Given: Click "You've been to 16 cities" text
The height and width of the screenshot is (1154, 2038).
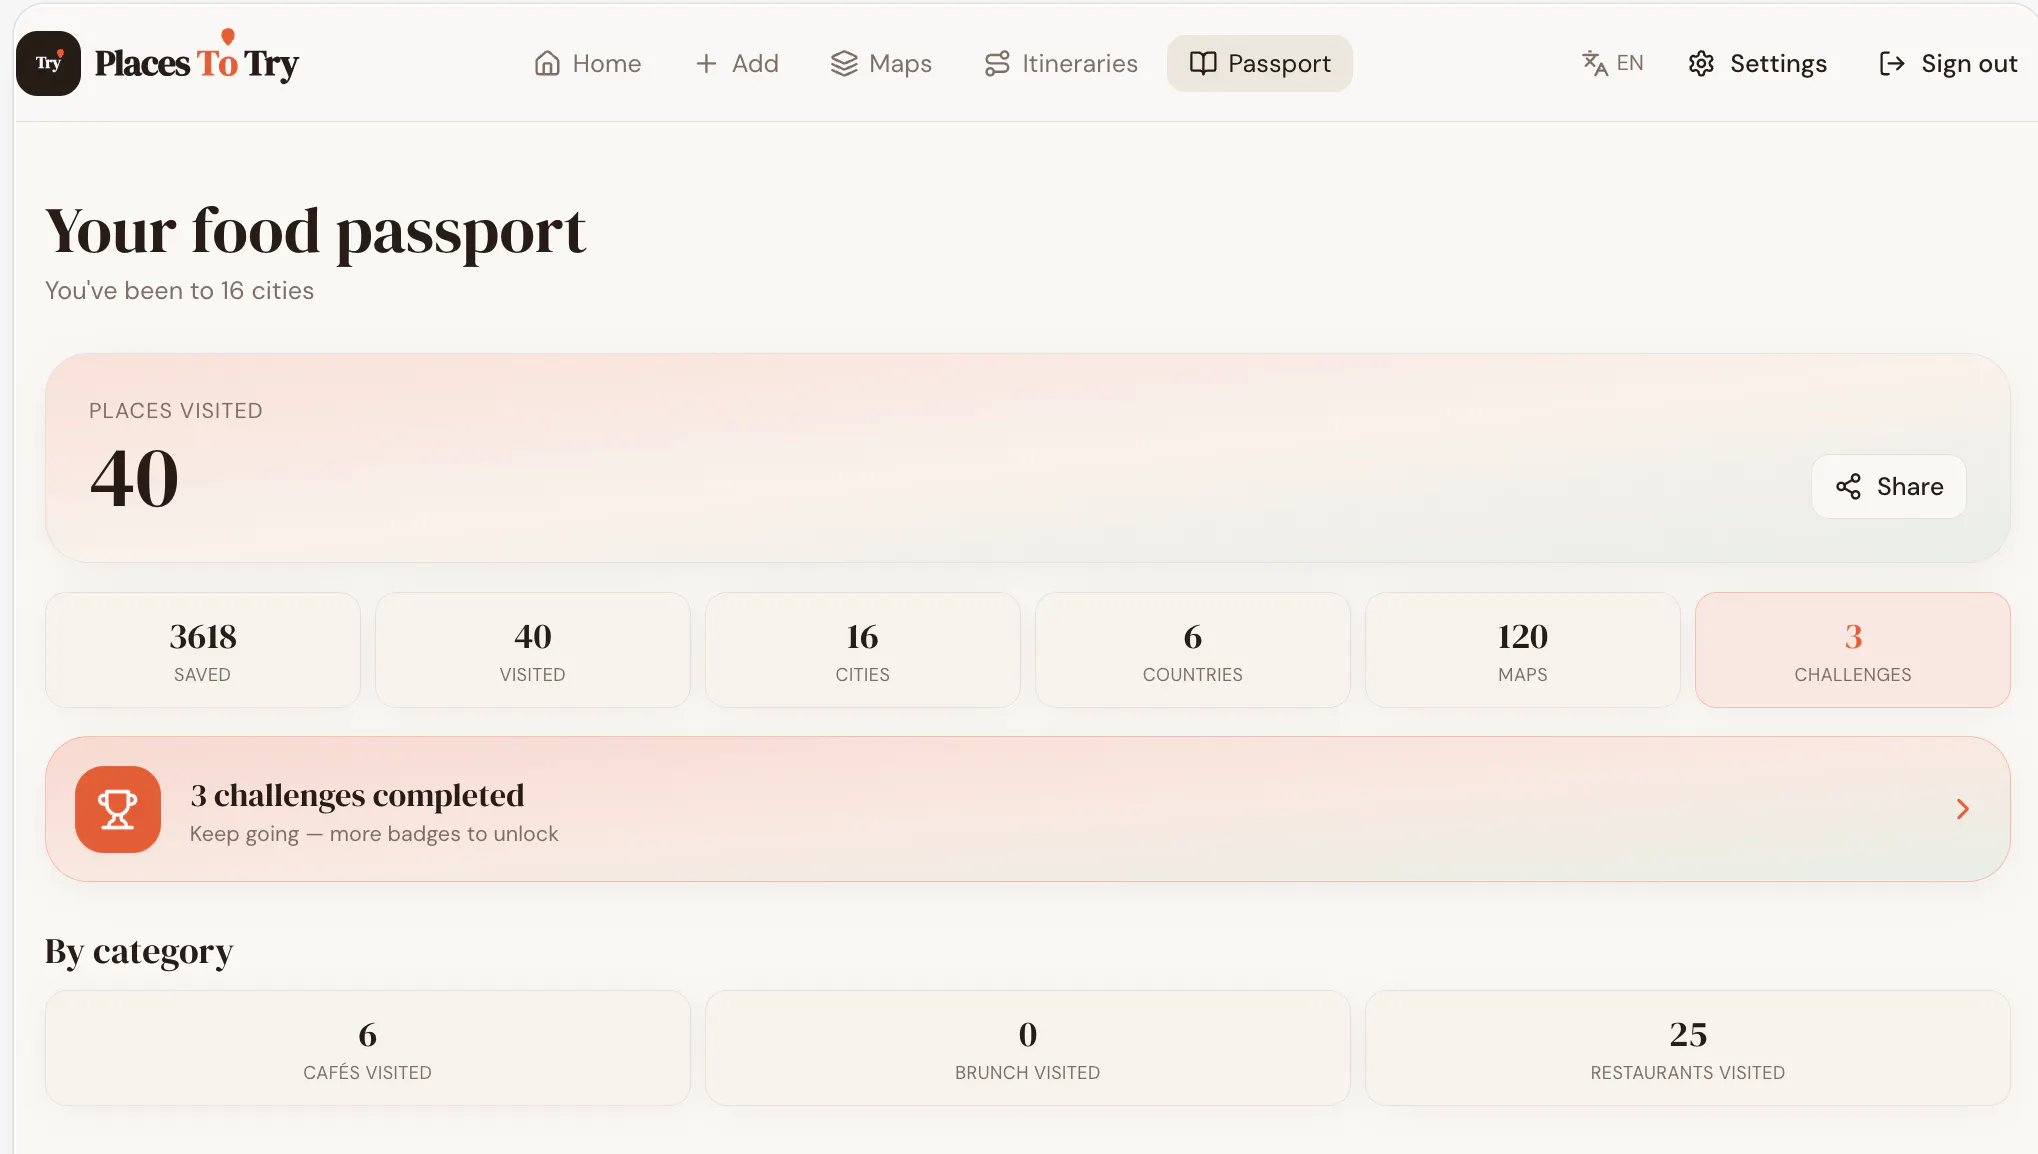Looking at the screenshot, I should click(x=180, y=291).
